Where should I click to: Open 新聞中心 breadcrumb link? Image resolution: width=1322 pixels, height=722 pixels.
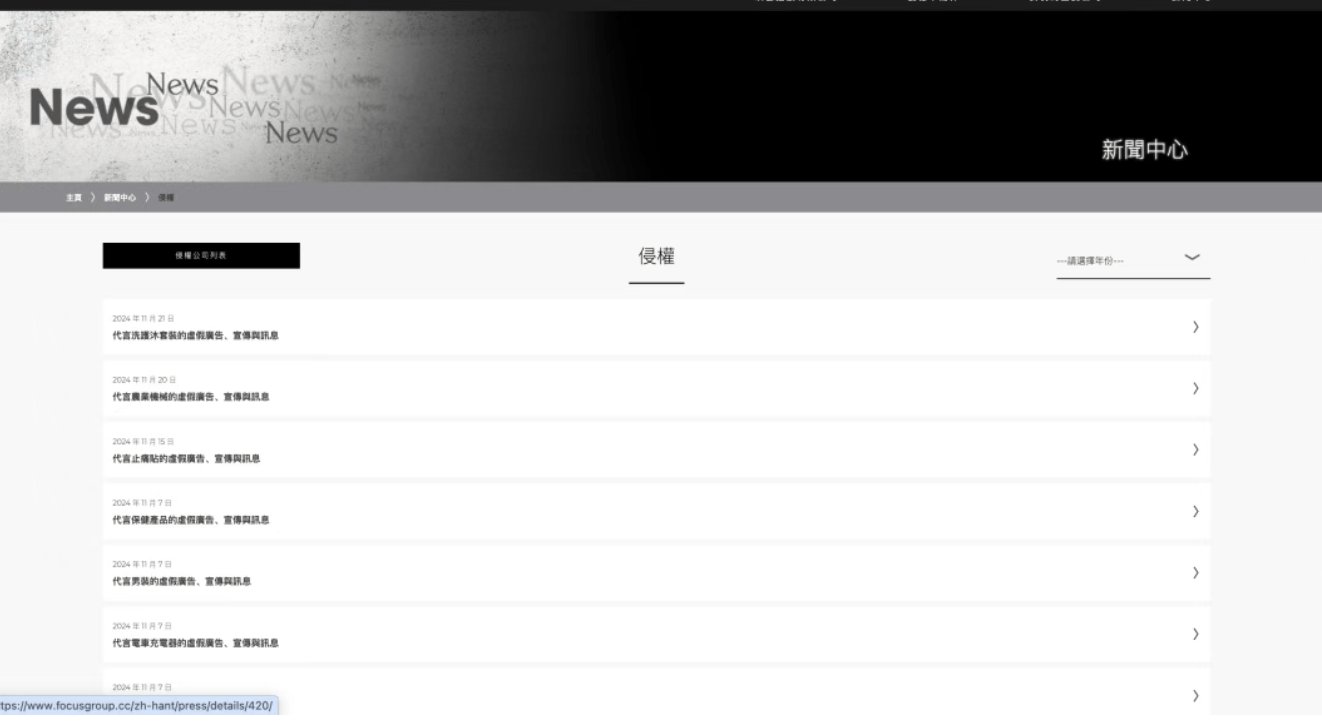pyautogui.click(x=120, y=197)
